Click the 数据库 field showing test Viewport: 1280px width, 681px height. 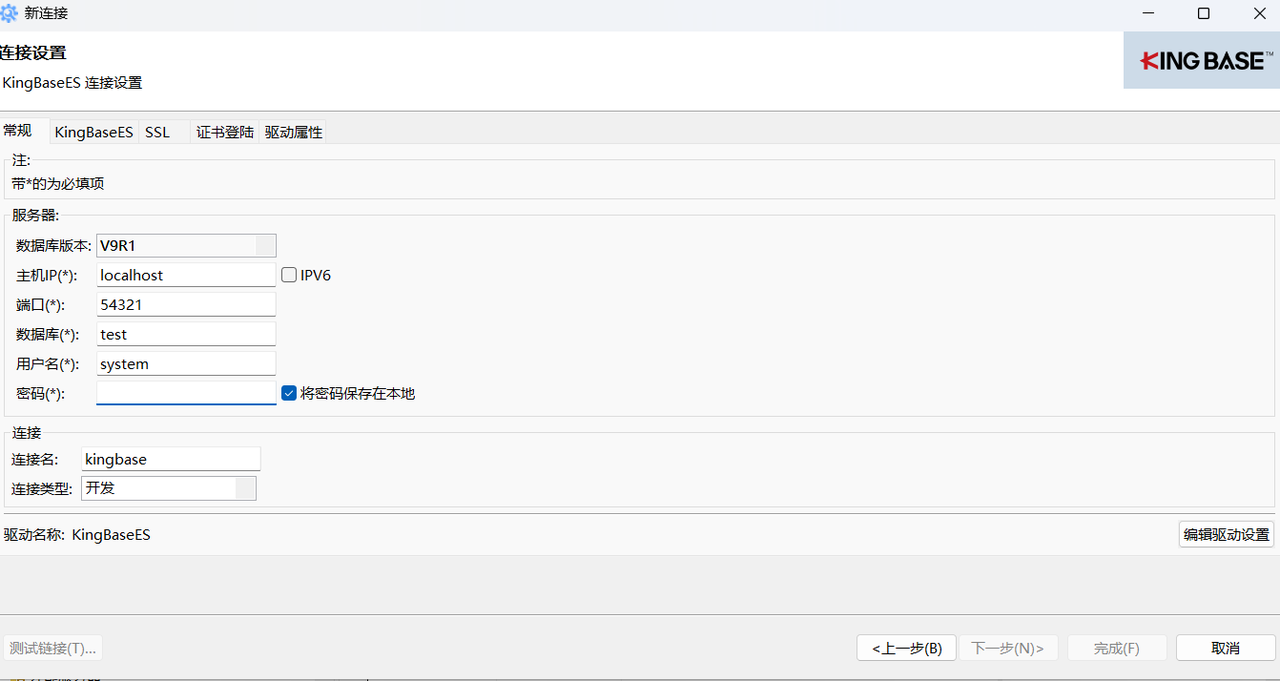tap(186, 334)
